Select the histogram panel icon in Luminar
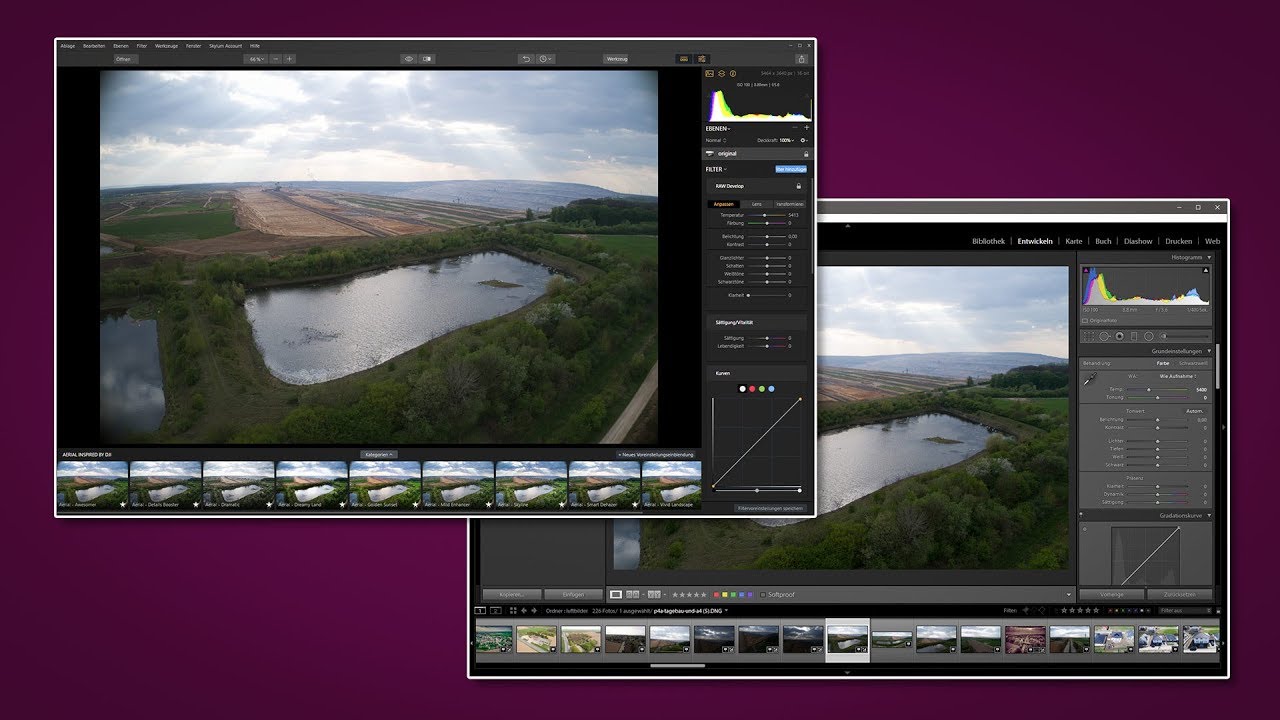1280x720 pixels. pos(709,74)
